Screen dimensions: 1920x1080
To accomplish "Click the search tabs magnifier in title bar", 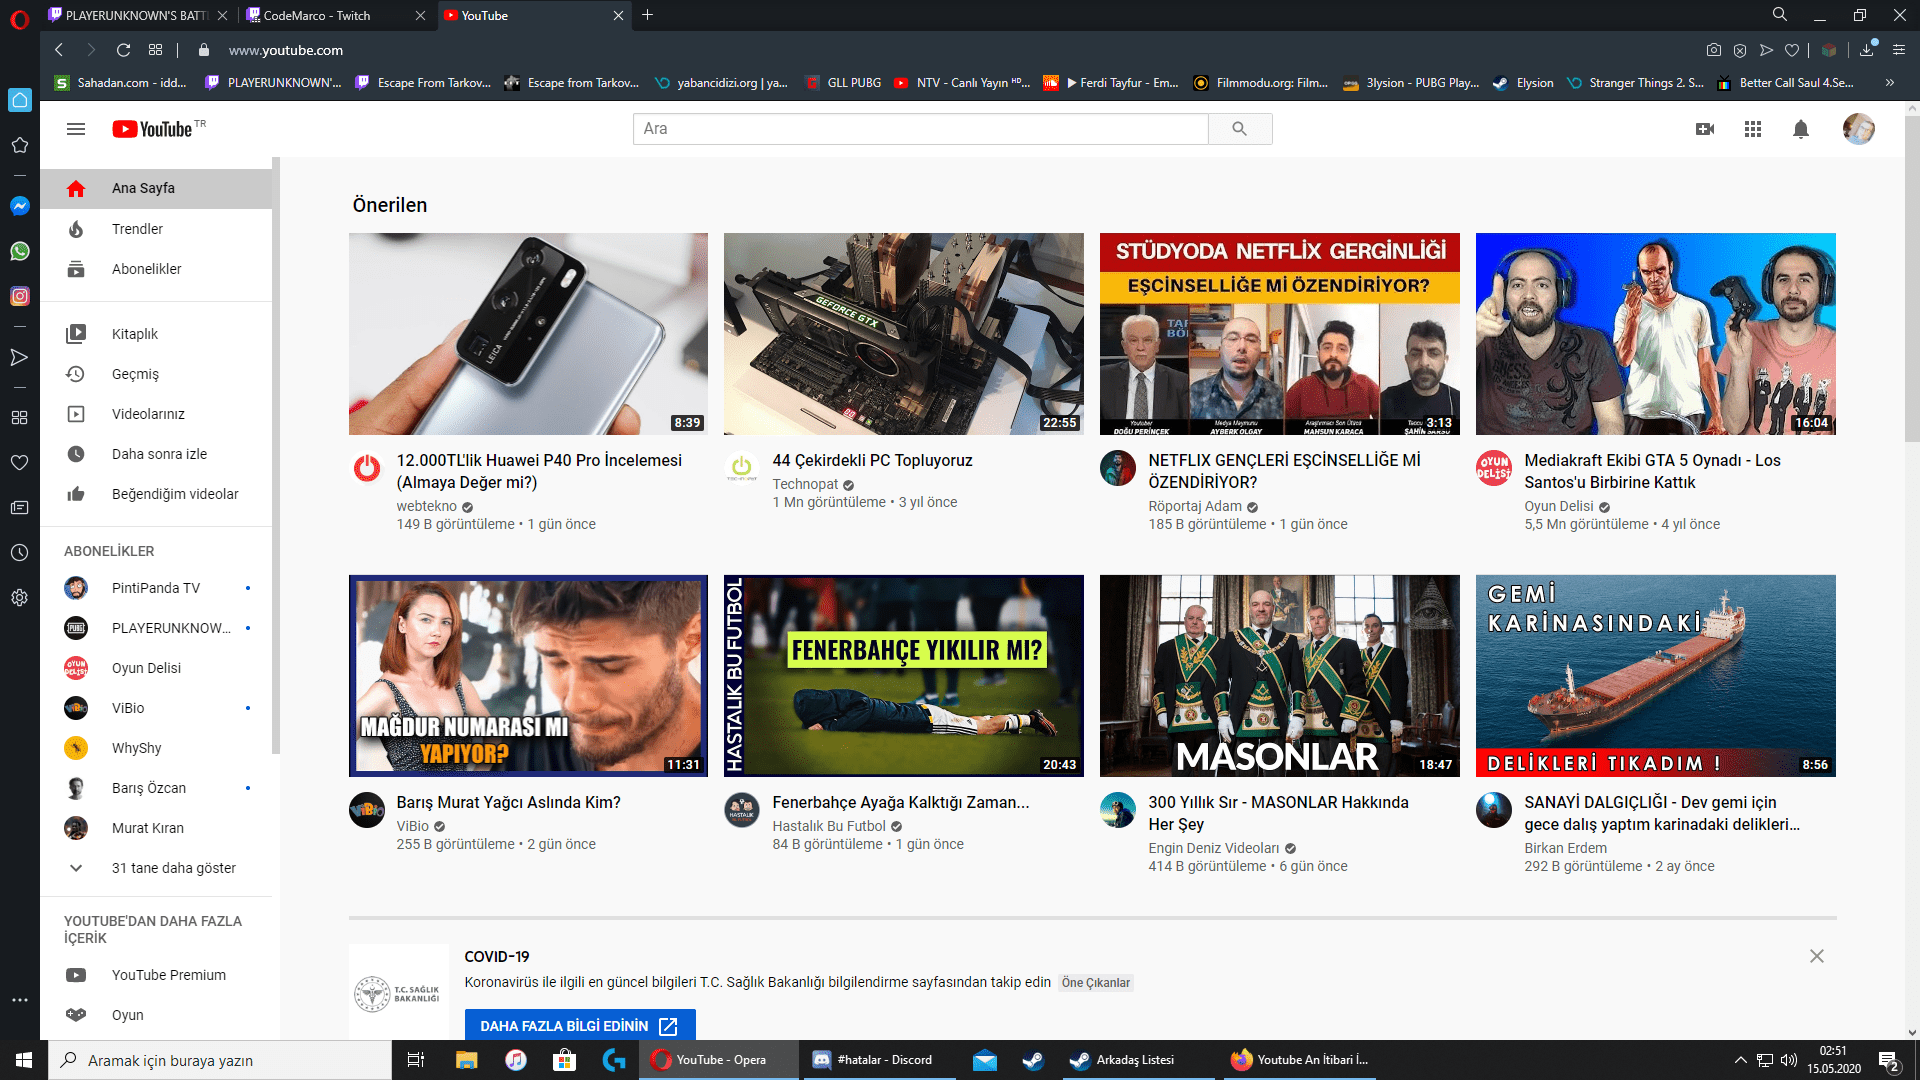I will coord(1780,15).
